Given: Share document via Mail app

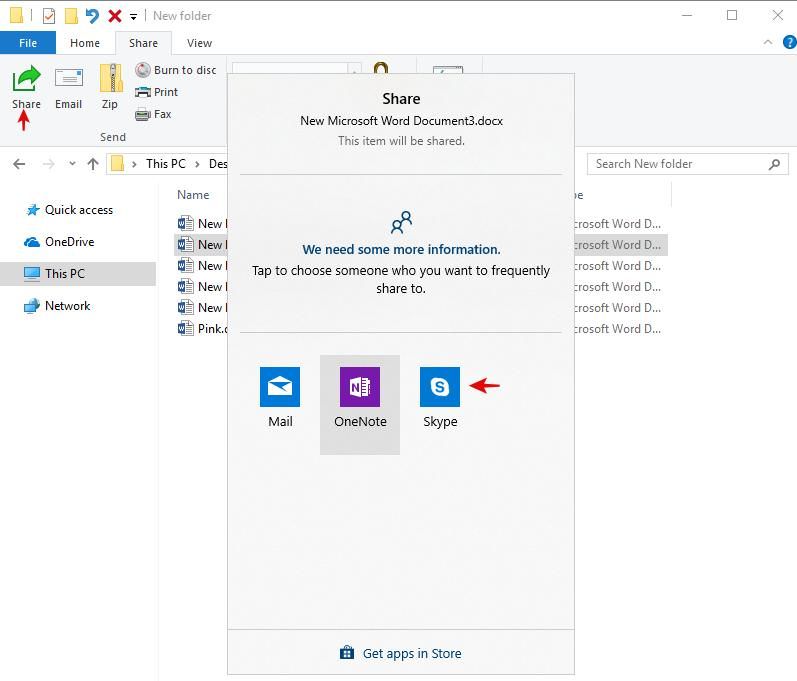Looking at the screenshot, I should click(280, 397).
